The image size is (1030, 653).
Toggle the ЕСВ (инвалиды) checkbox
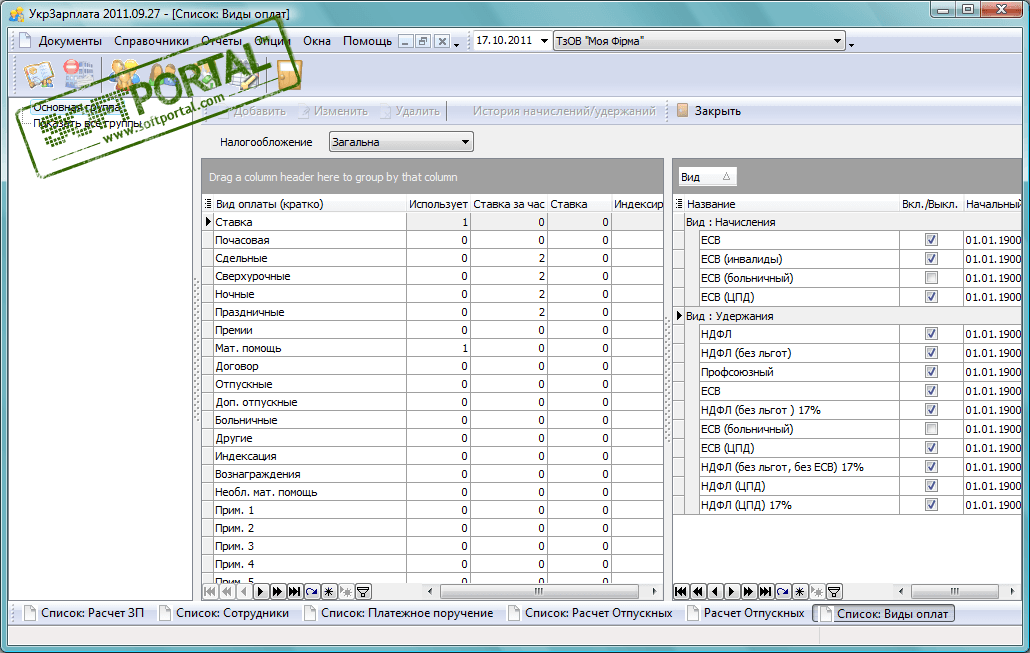pyautogui.click(x=931, y=258)
